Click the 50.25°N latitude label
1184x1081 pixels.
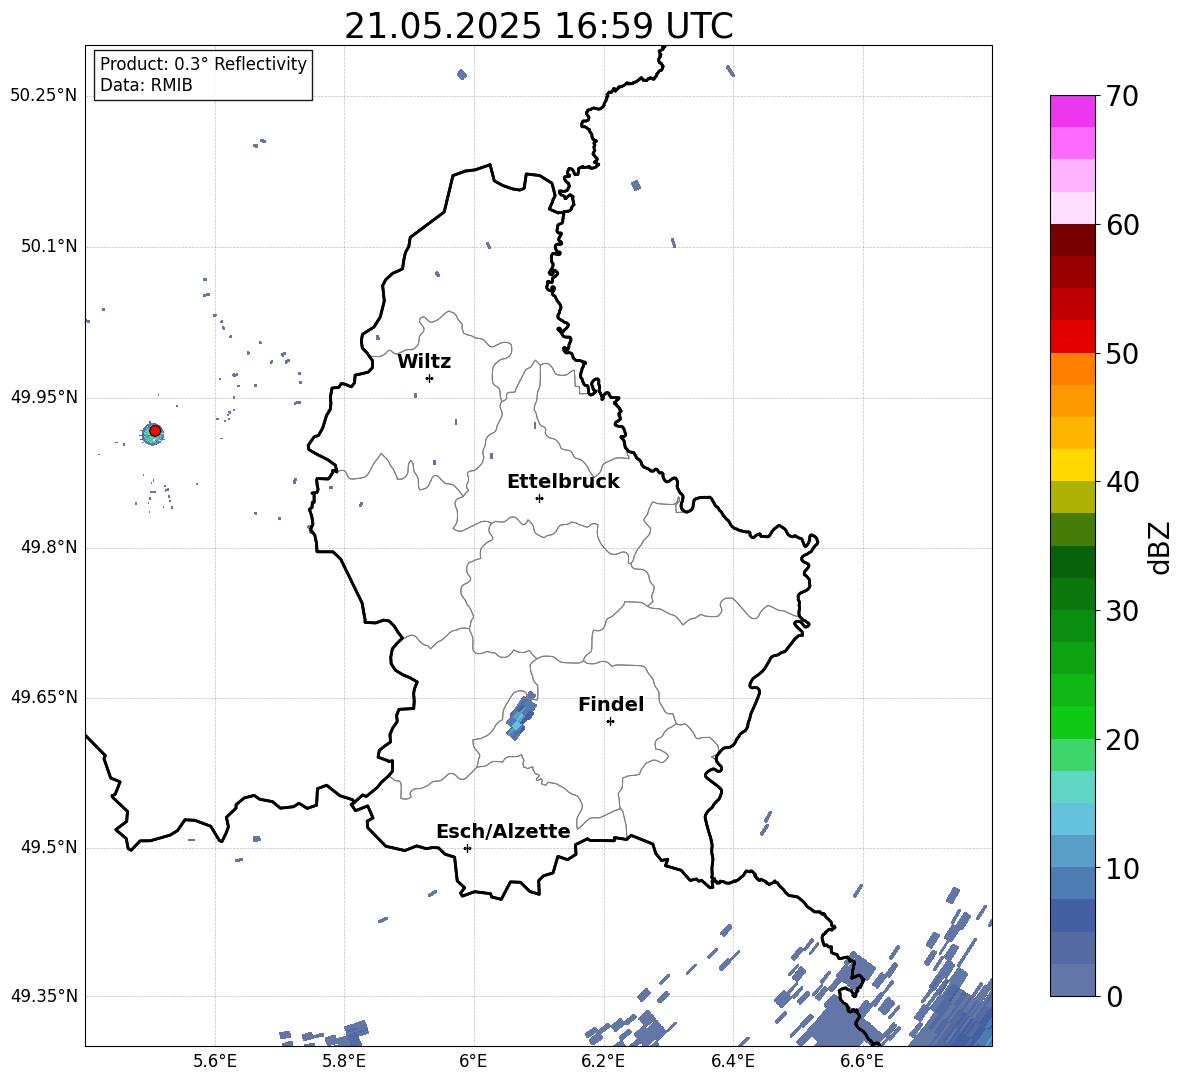click(44, 96)
